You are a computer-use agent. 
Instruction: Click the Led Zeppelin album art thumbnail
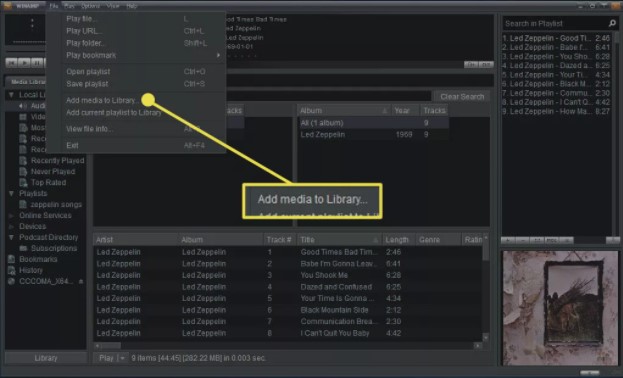(x=560, y=308)
